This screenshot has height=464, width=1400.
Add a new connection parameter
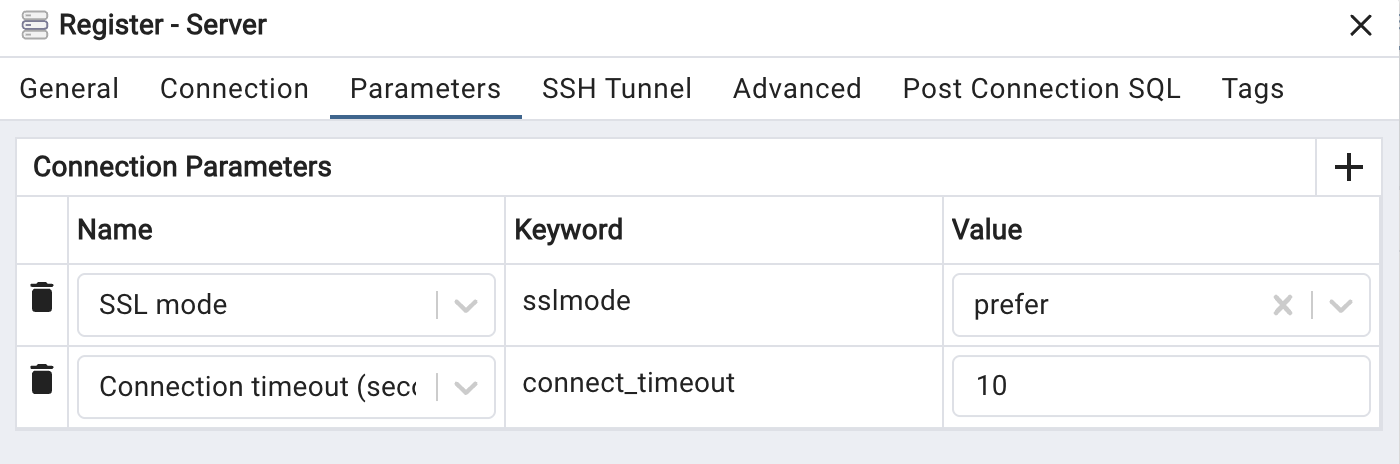tap(1349, 167)
